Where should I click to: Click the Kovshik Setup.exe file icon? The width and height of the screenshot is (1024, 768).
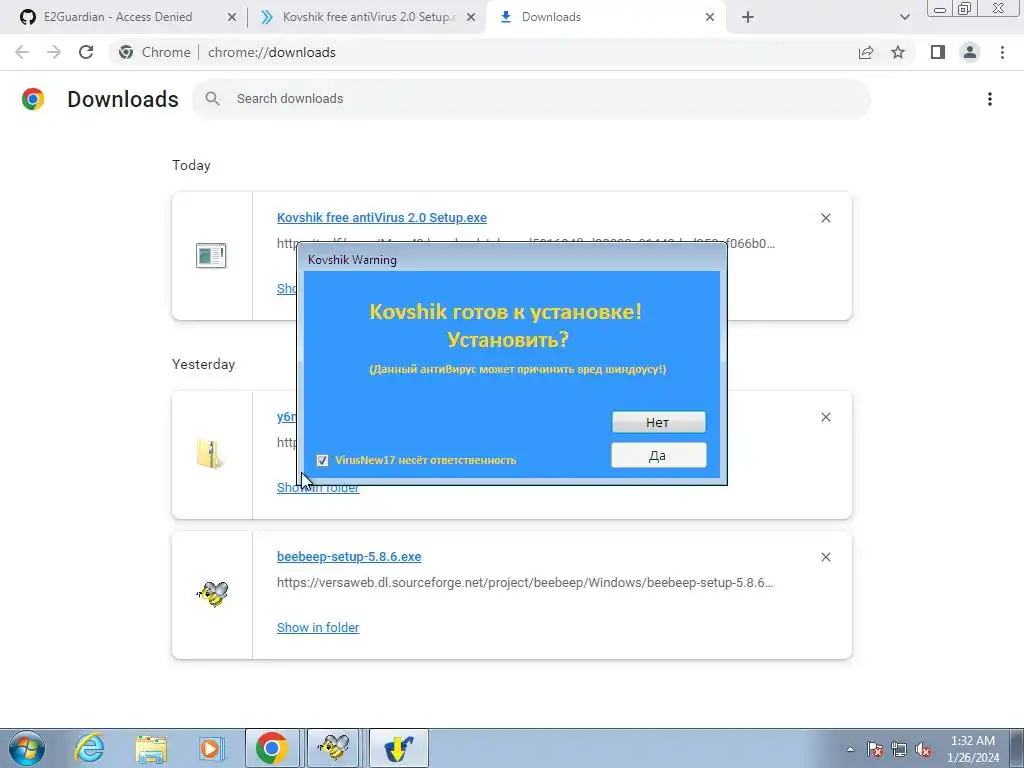[211, 255]
